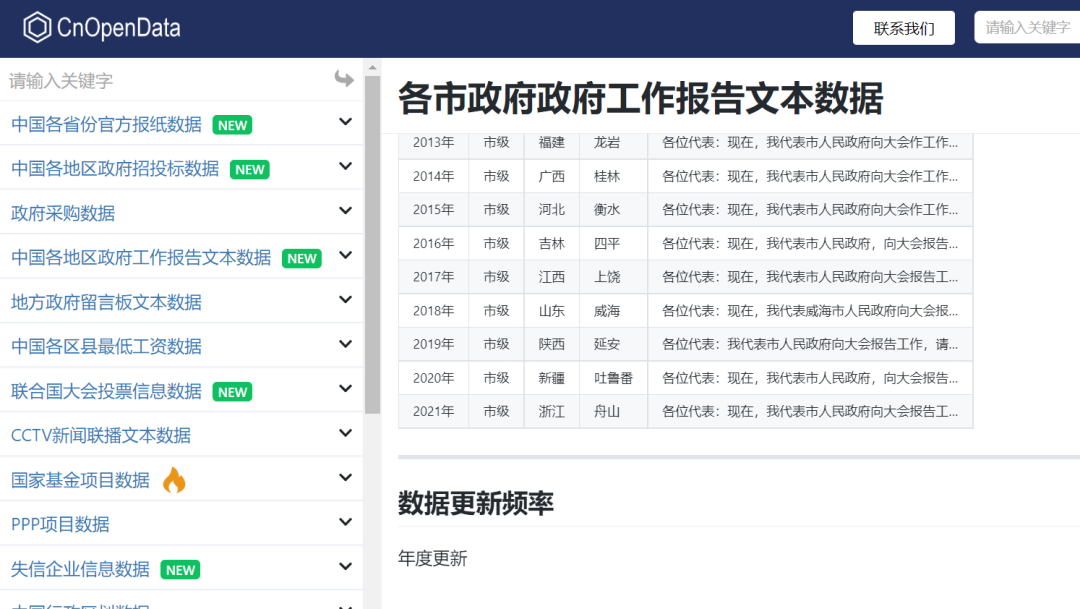Viewport: 1080px width, 609px height.
Task: Expand 联合国大会投票信息数据 chevron
Action: 346,389
